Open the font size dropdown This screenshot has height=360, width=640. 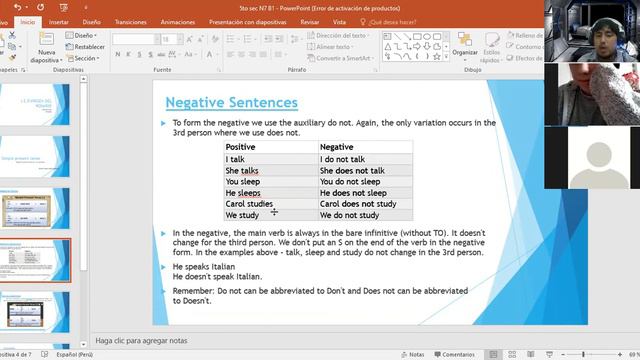coord(180,39)
